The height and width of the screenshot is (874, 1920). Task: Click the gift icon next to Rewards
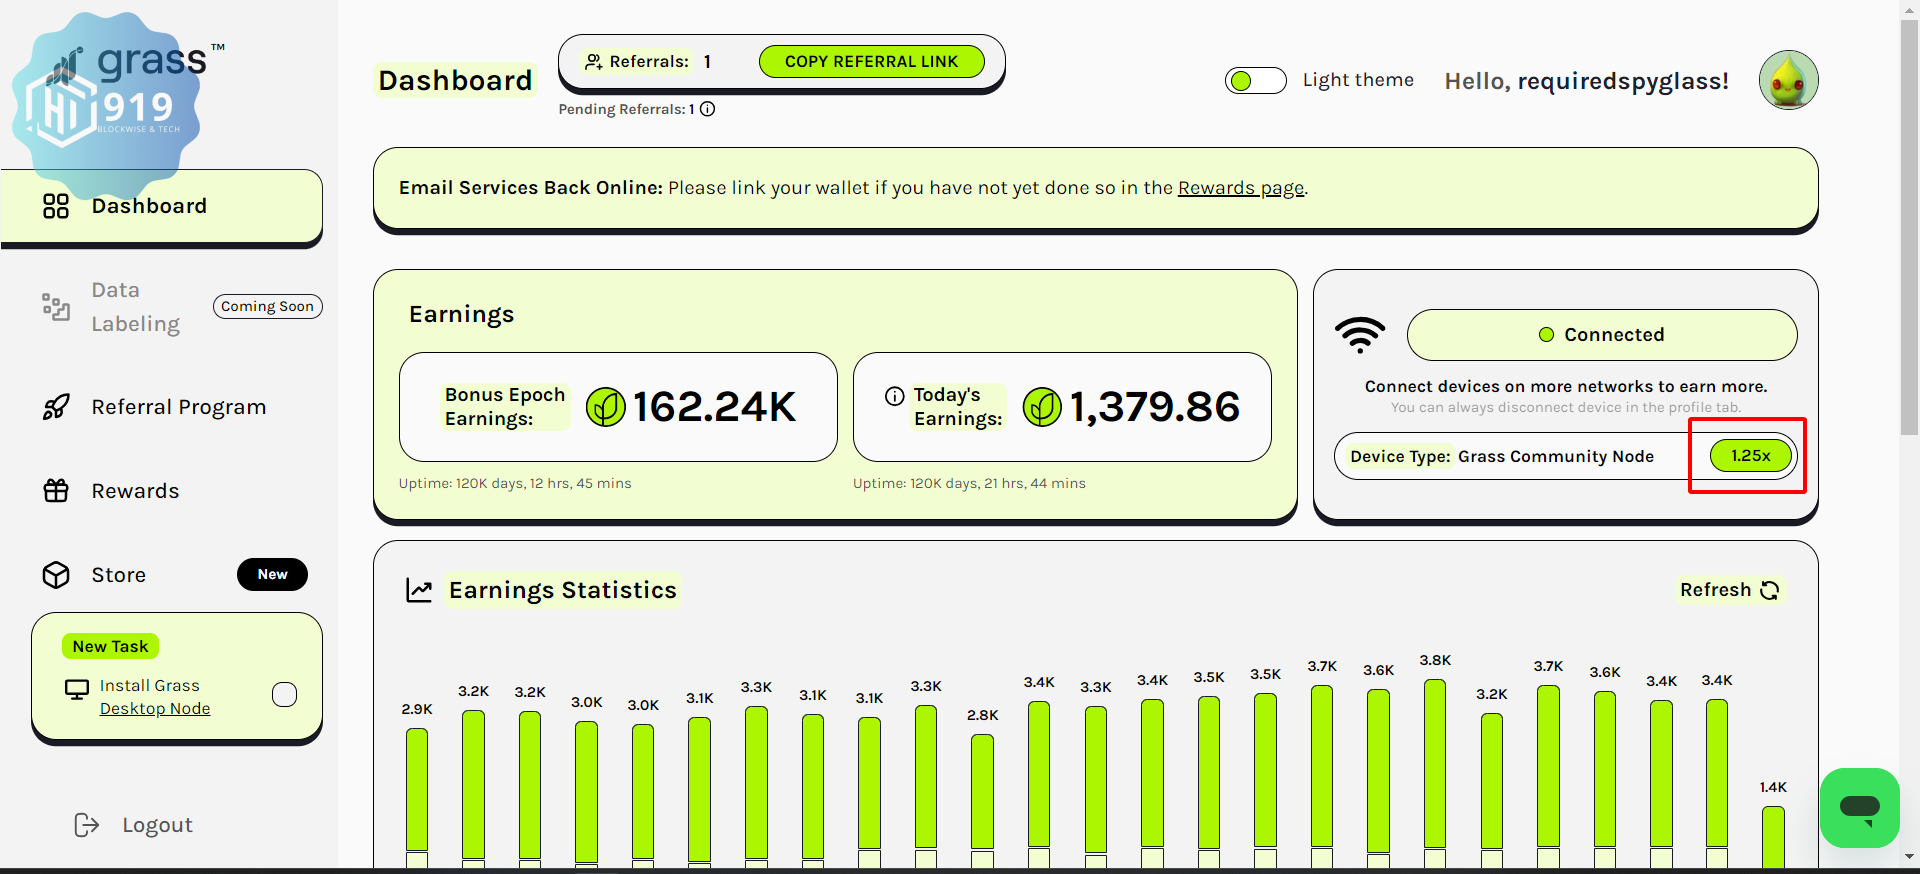coord(56,491)
